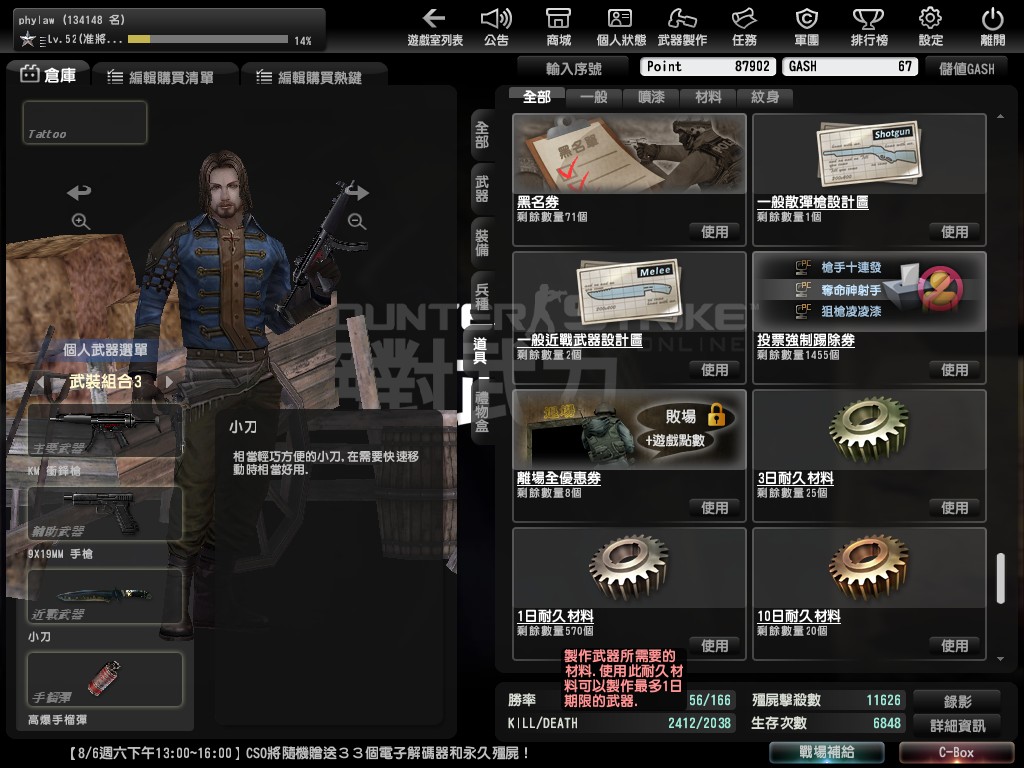Use the 3-day durability material
Image resolution: width=1024 pixels, height=768 pixels.
(954, 507)
